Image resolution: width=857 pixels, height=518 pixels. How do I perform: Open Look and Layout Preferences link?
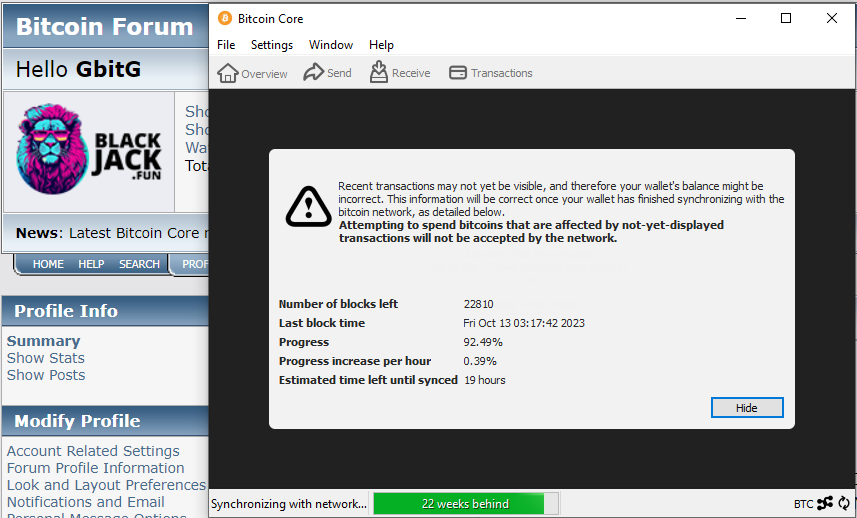(107, 485)
